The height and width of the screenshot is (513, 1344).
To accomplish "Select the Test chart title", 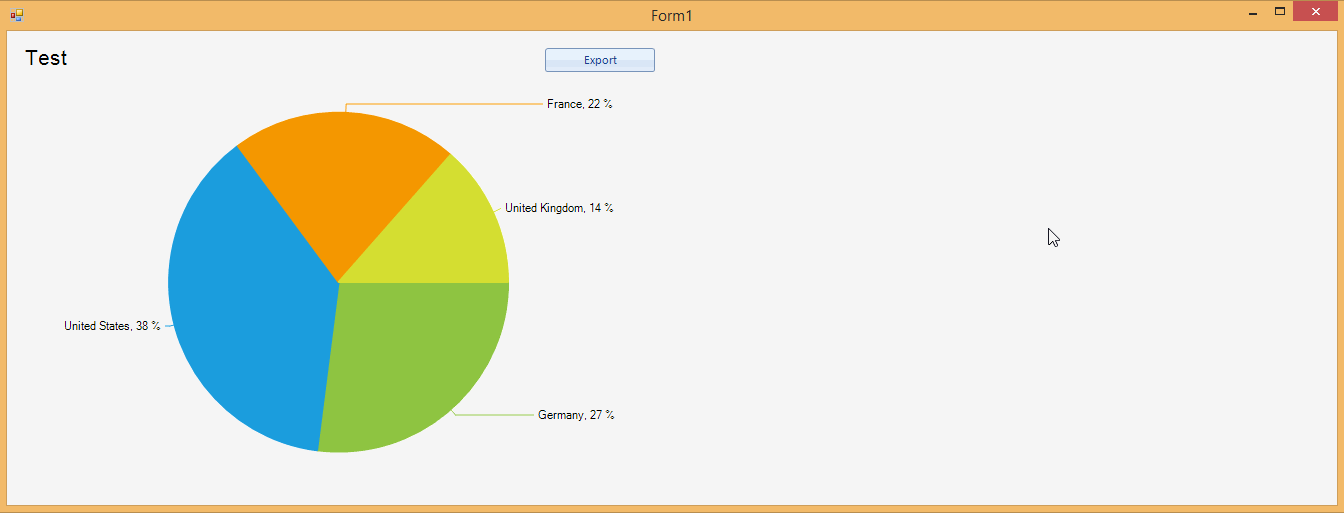I will pyautogui.click(x=46, y=58).
